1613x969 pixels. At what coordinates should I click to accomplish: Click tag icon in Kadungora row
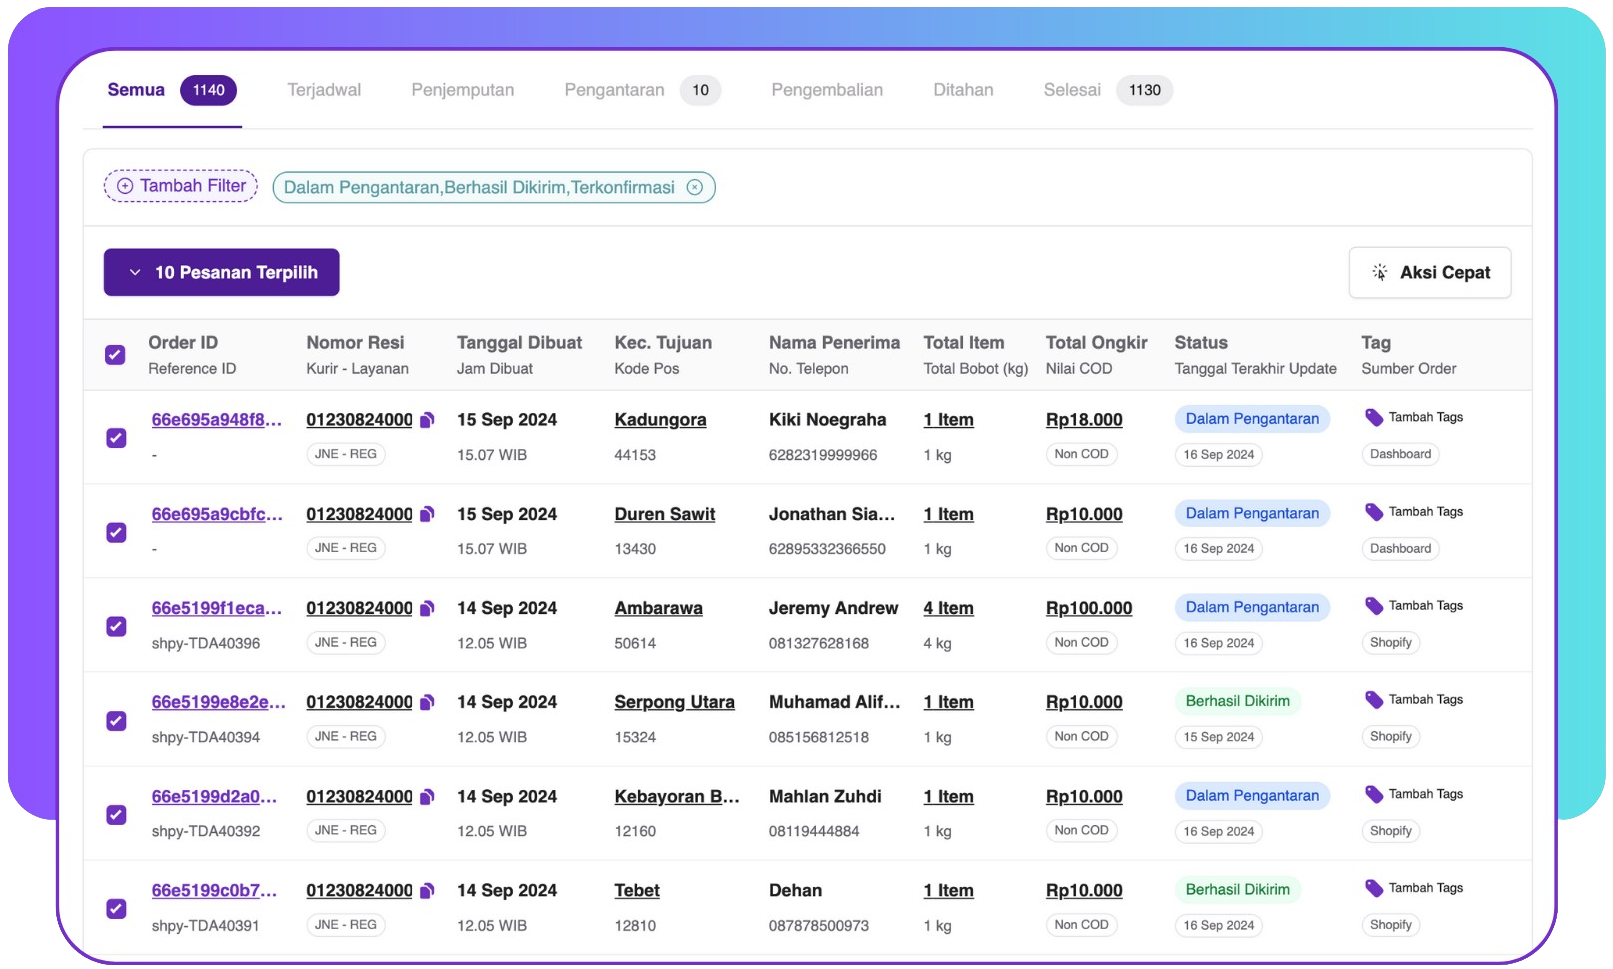pyautogui.click(x=1374, y=418)
